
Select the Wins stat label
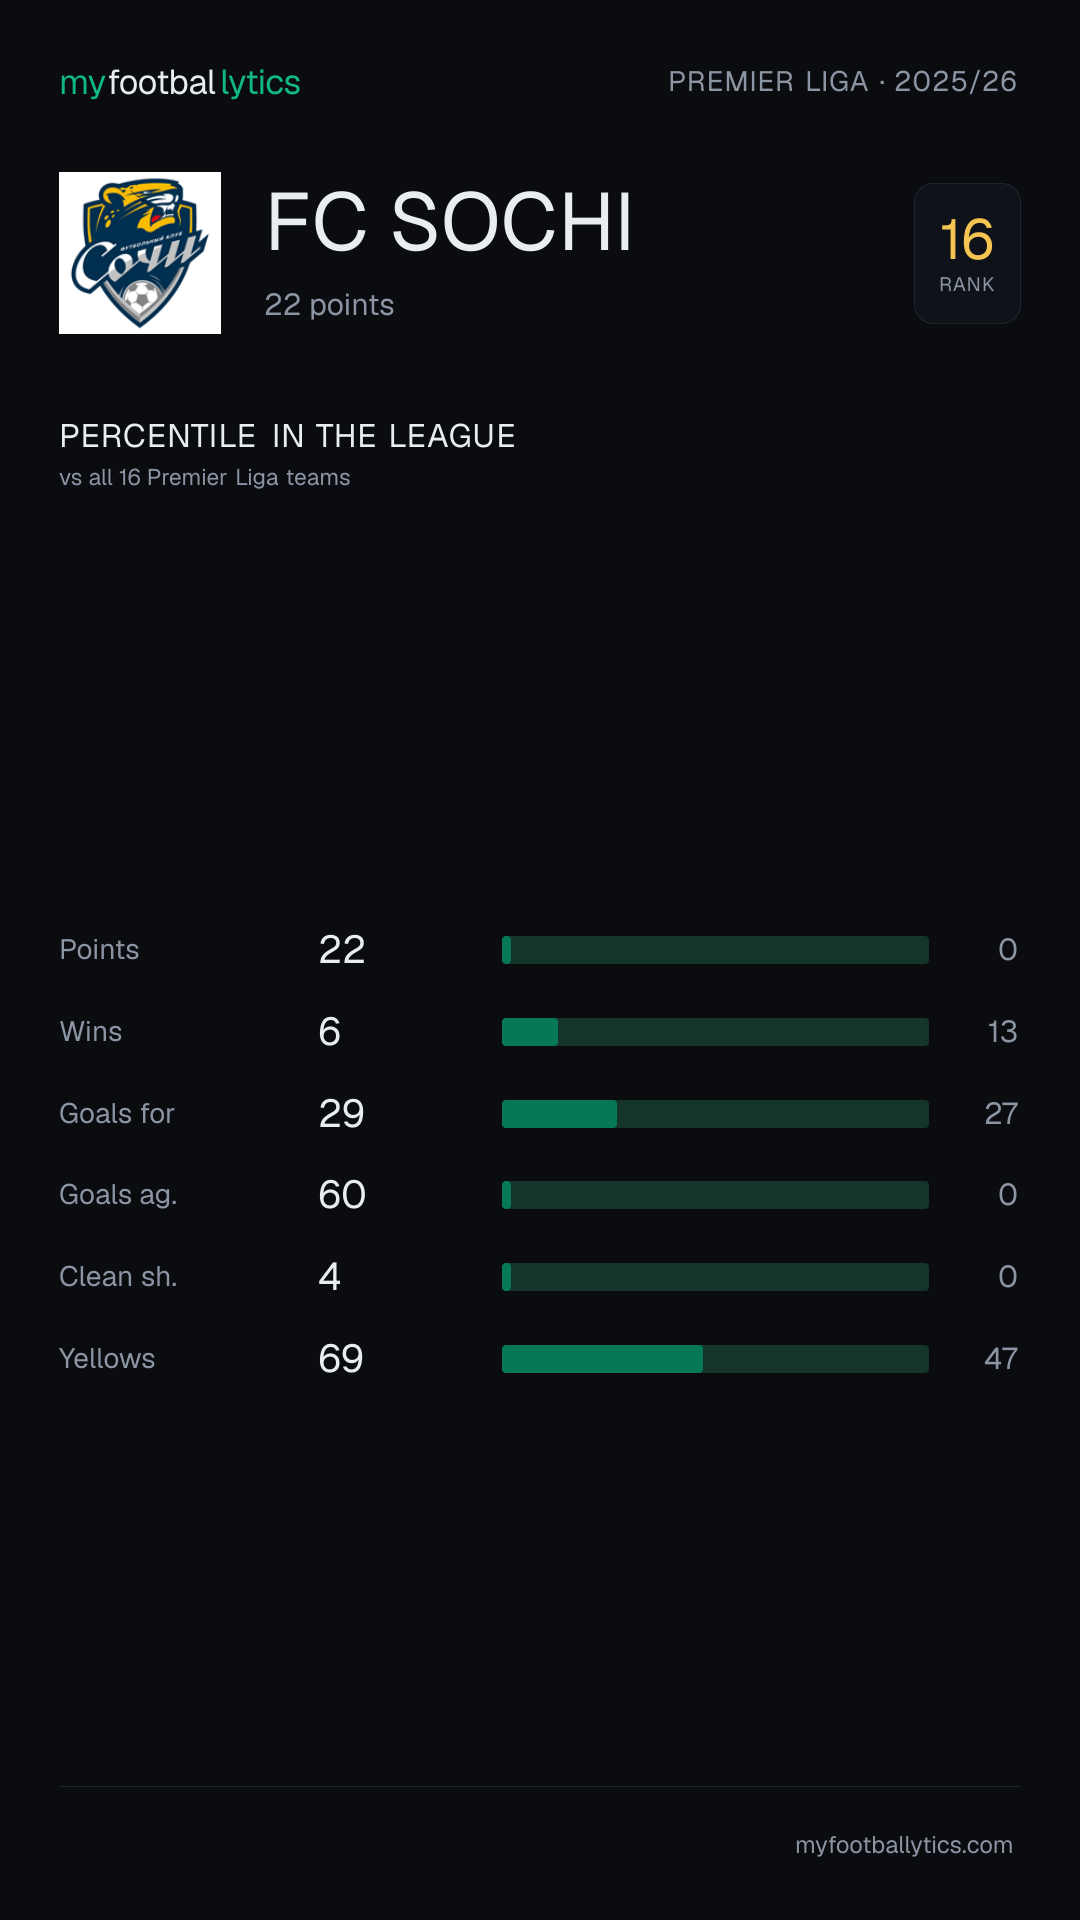pos(91,1032)
